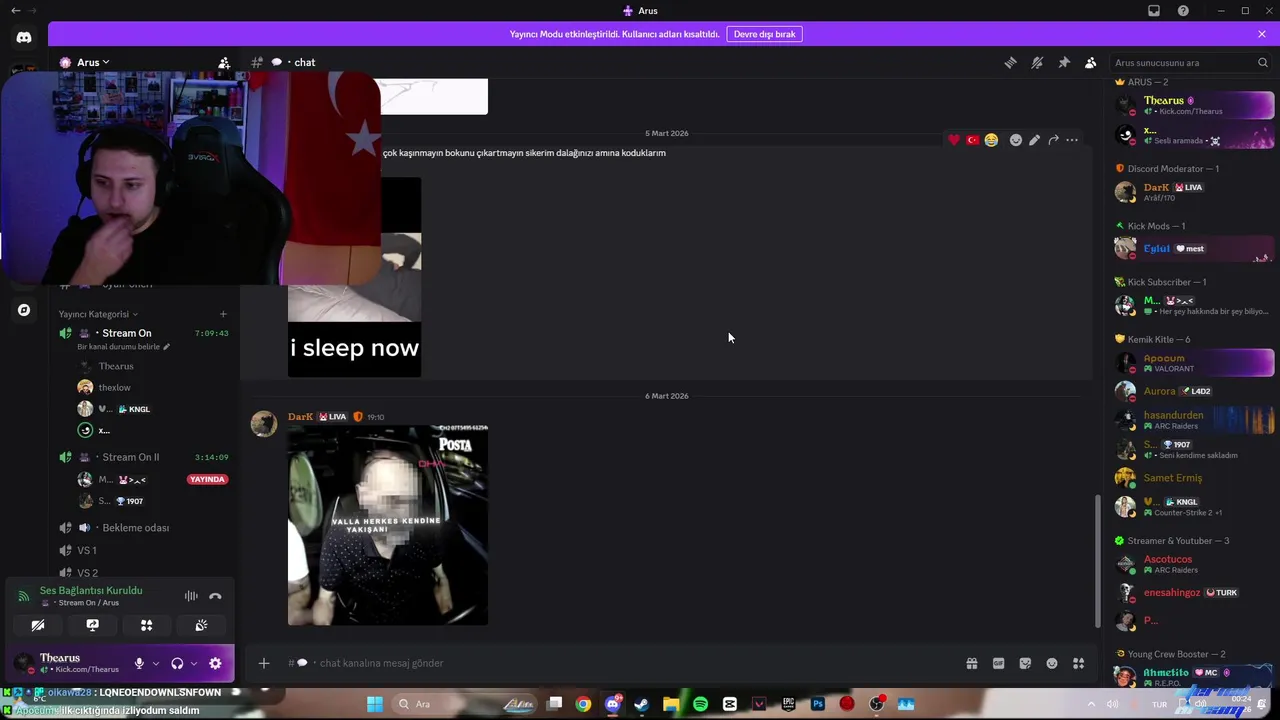This screenshot has height=720, width=1280.
Task: Click DarK's username on the message
Action: coord(300,417)
